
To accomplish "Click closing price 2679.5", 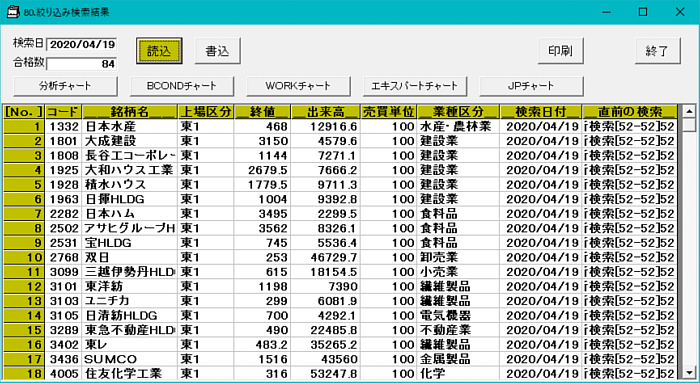I will click(262, 170).
